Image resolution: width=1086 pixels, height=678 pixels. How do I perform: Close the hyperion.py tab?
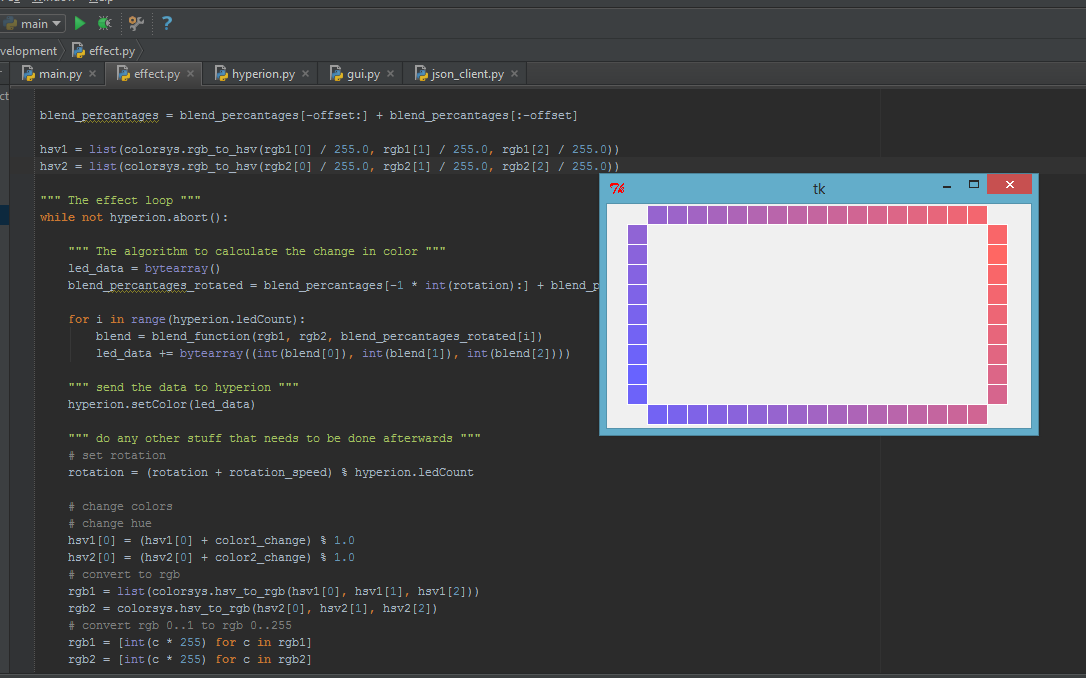[305, 73]
